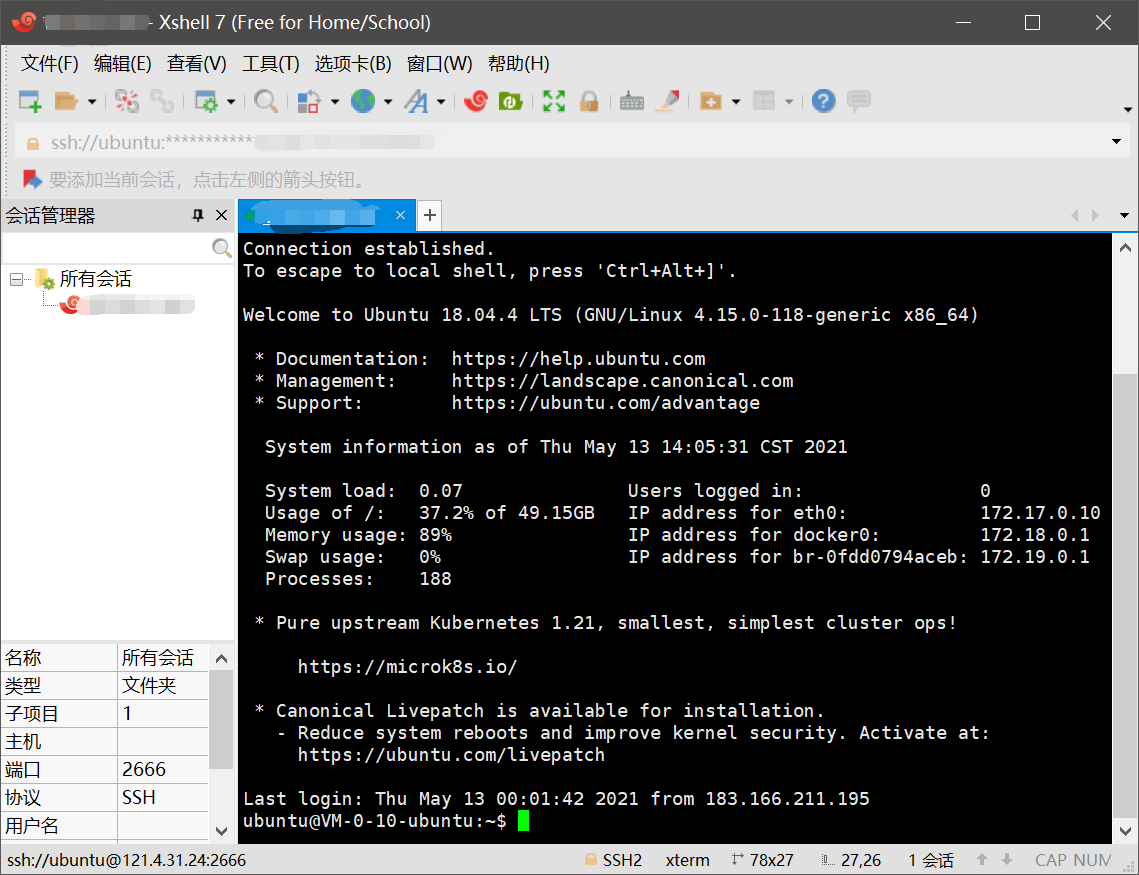Click the session manager search icon
This screenshot has height=875, width=1139.
point(222,248)
